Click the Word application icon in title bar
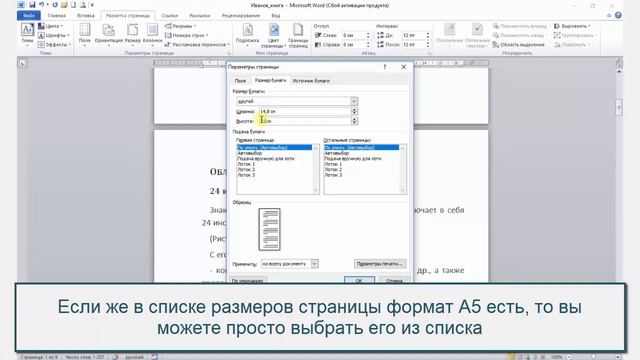Screen dimensions: 640x360 21,5
